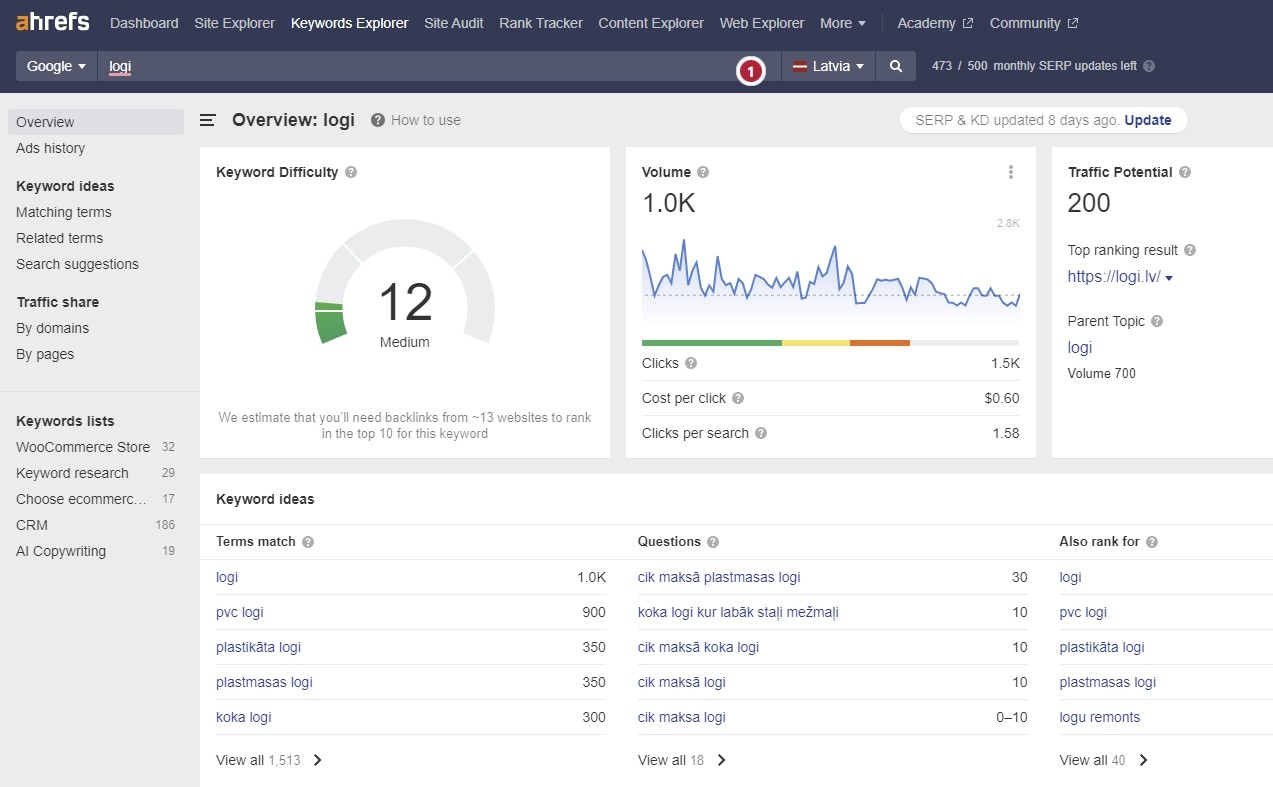Click help icon beside Traffic Potential
Image resolution: width=1273 pixels, height=787 pixels.
(x=1185, y=172)
